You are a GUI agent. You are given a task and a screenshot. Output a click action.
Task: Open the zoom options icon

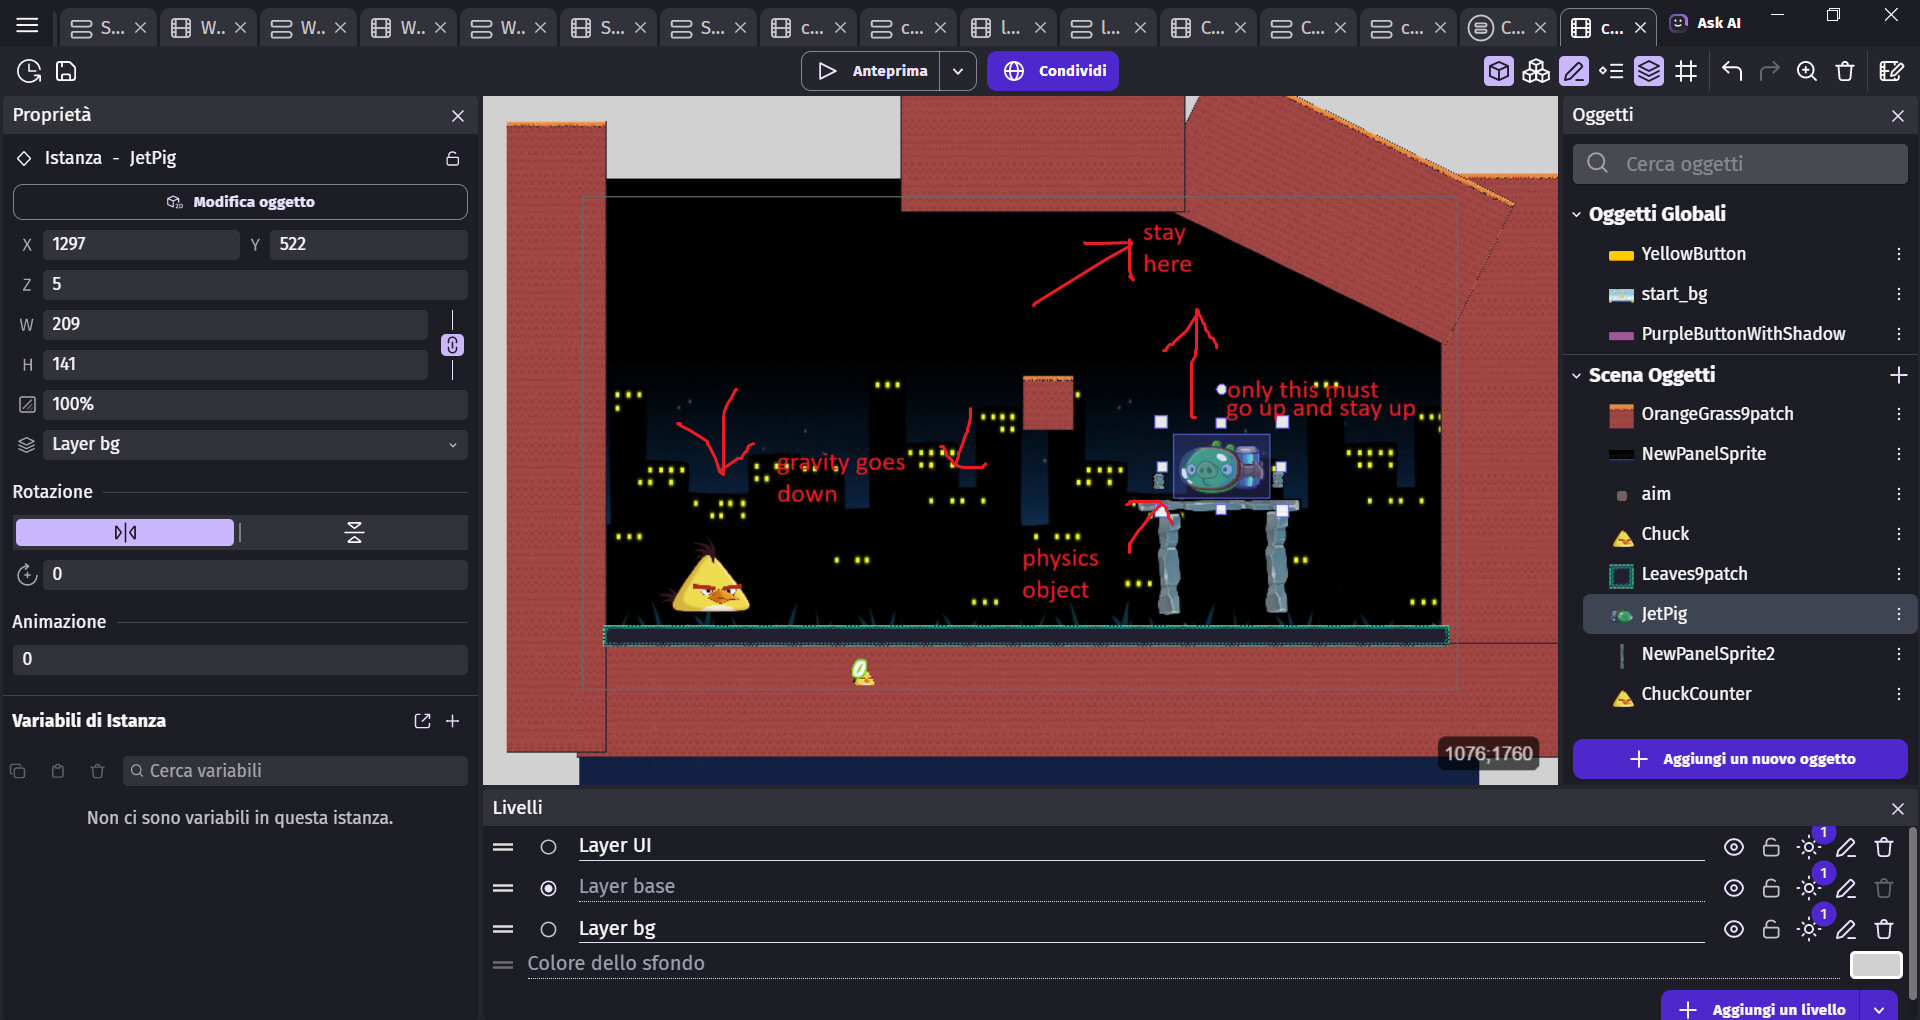tap(1807, 71)
